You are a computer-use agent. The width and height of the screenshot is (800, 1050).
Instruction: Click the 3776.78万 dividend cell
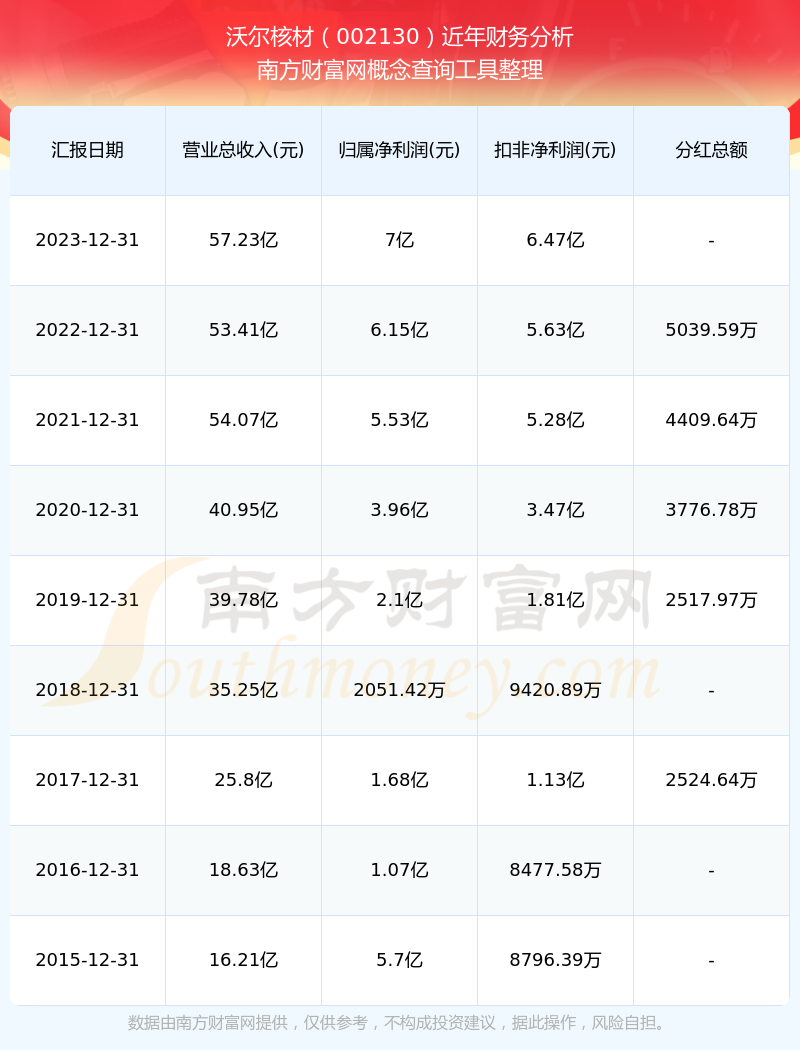coord(712,510)
